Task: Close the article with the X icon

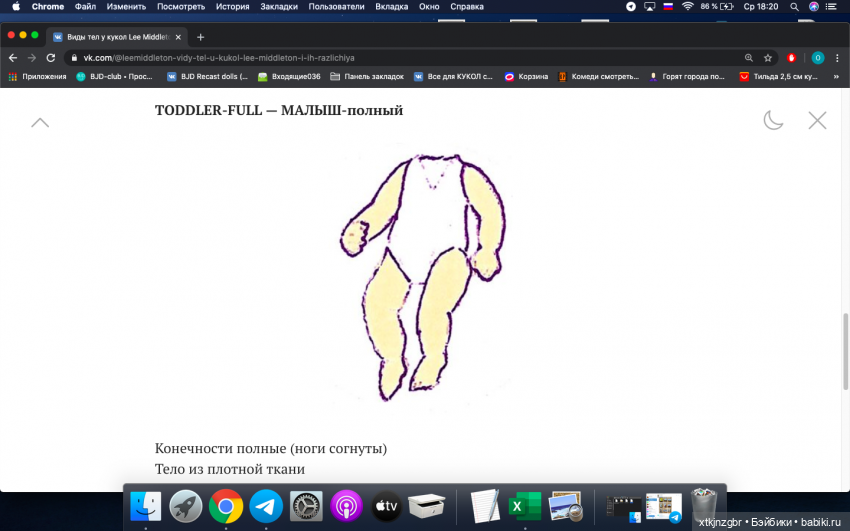Action: pos(817,121)
